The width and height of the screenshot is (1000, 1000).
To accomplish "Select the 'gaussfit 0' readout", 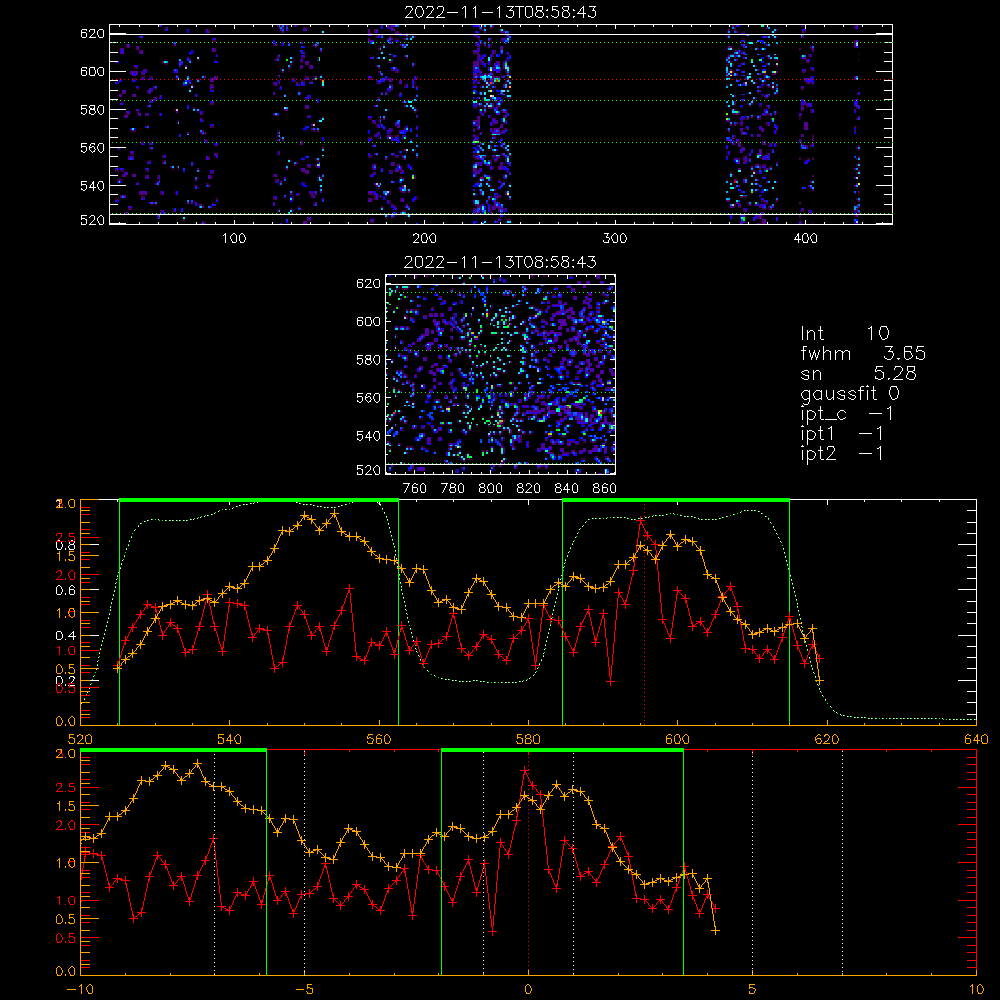I will click(x=849, y=393).
